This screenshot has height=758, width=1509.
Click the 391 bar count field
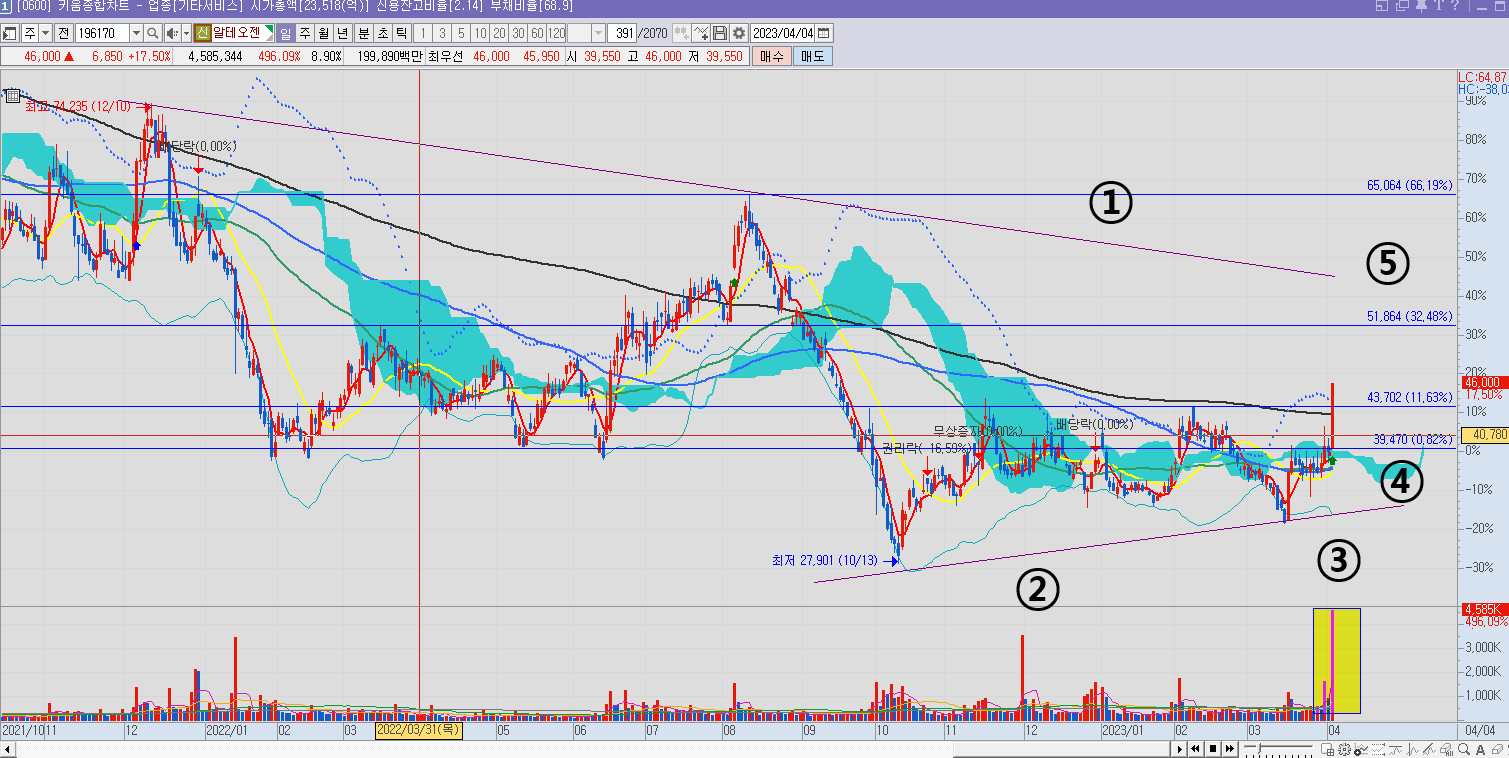point(622,32)
